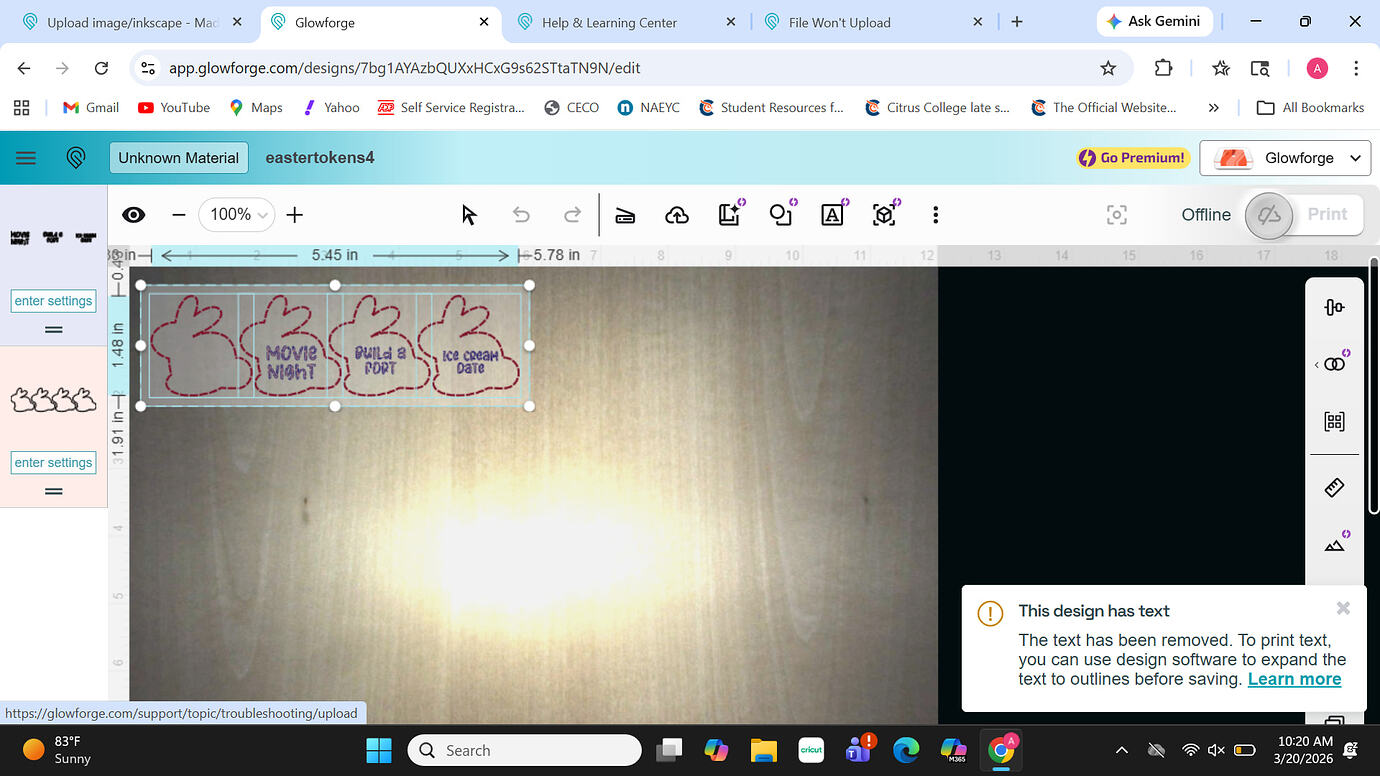Expand the Glowforge device selector dropdown

pyautogui.click(x=1284, y=158)
